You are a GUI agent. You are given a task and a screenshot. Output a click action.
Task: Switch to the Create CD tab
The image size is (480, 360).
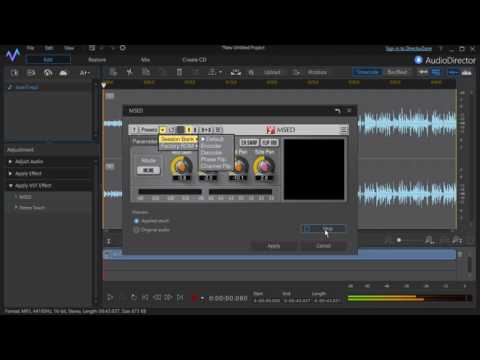pyautogui.click(x=194, y=60)
